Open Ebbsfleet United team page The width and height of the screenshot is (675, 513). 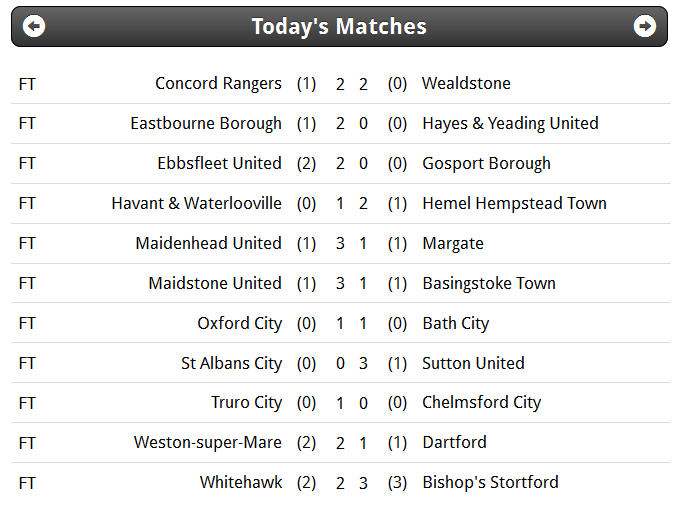point(219,164)
